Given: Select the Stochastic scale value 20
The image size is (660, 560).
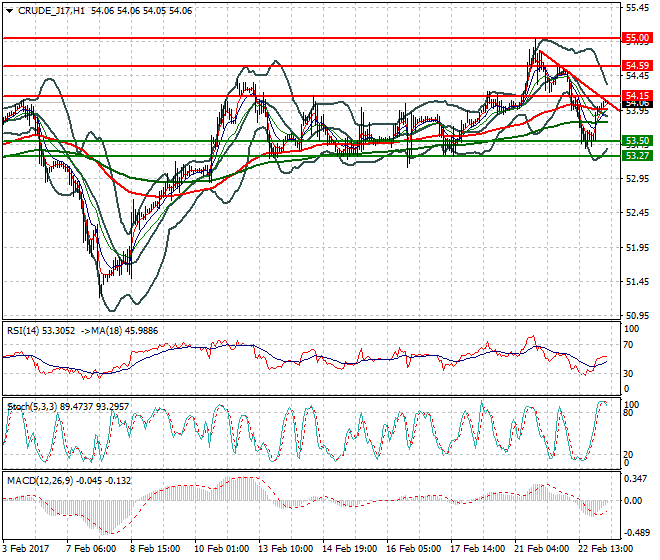Looking at the screenshot, I should click(628, 455).
